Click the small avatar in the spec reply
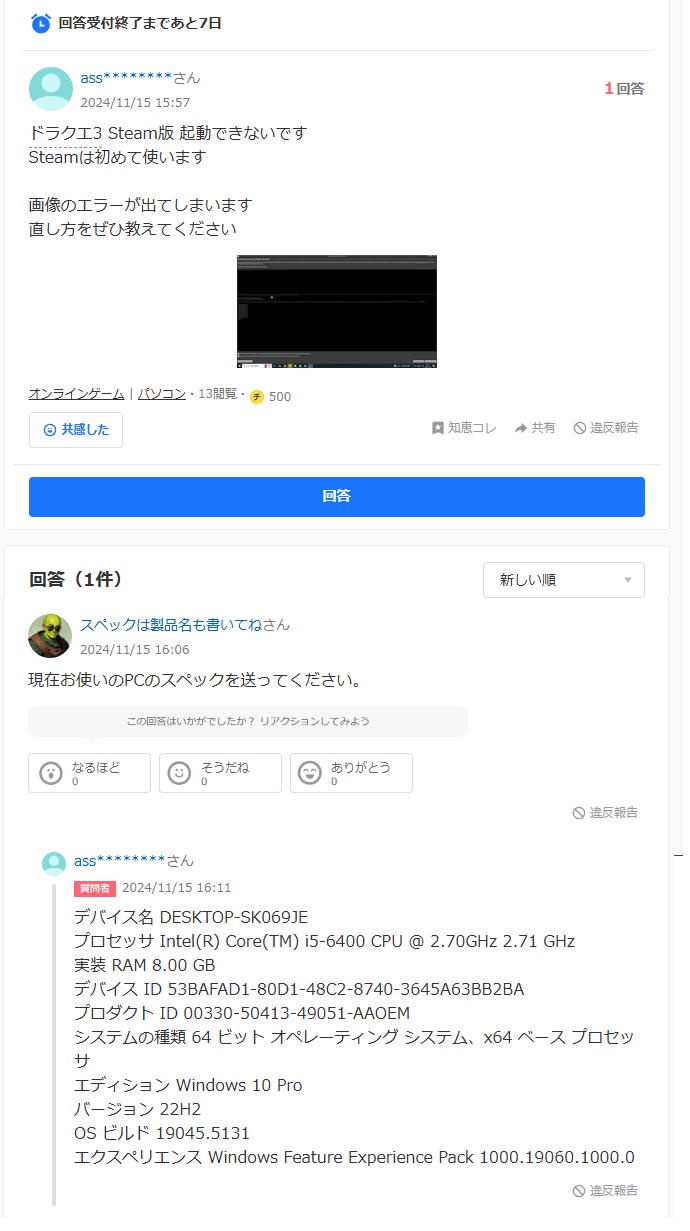Screen dimensions: 690x1231 click(54, 863)
